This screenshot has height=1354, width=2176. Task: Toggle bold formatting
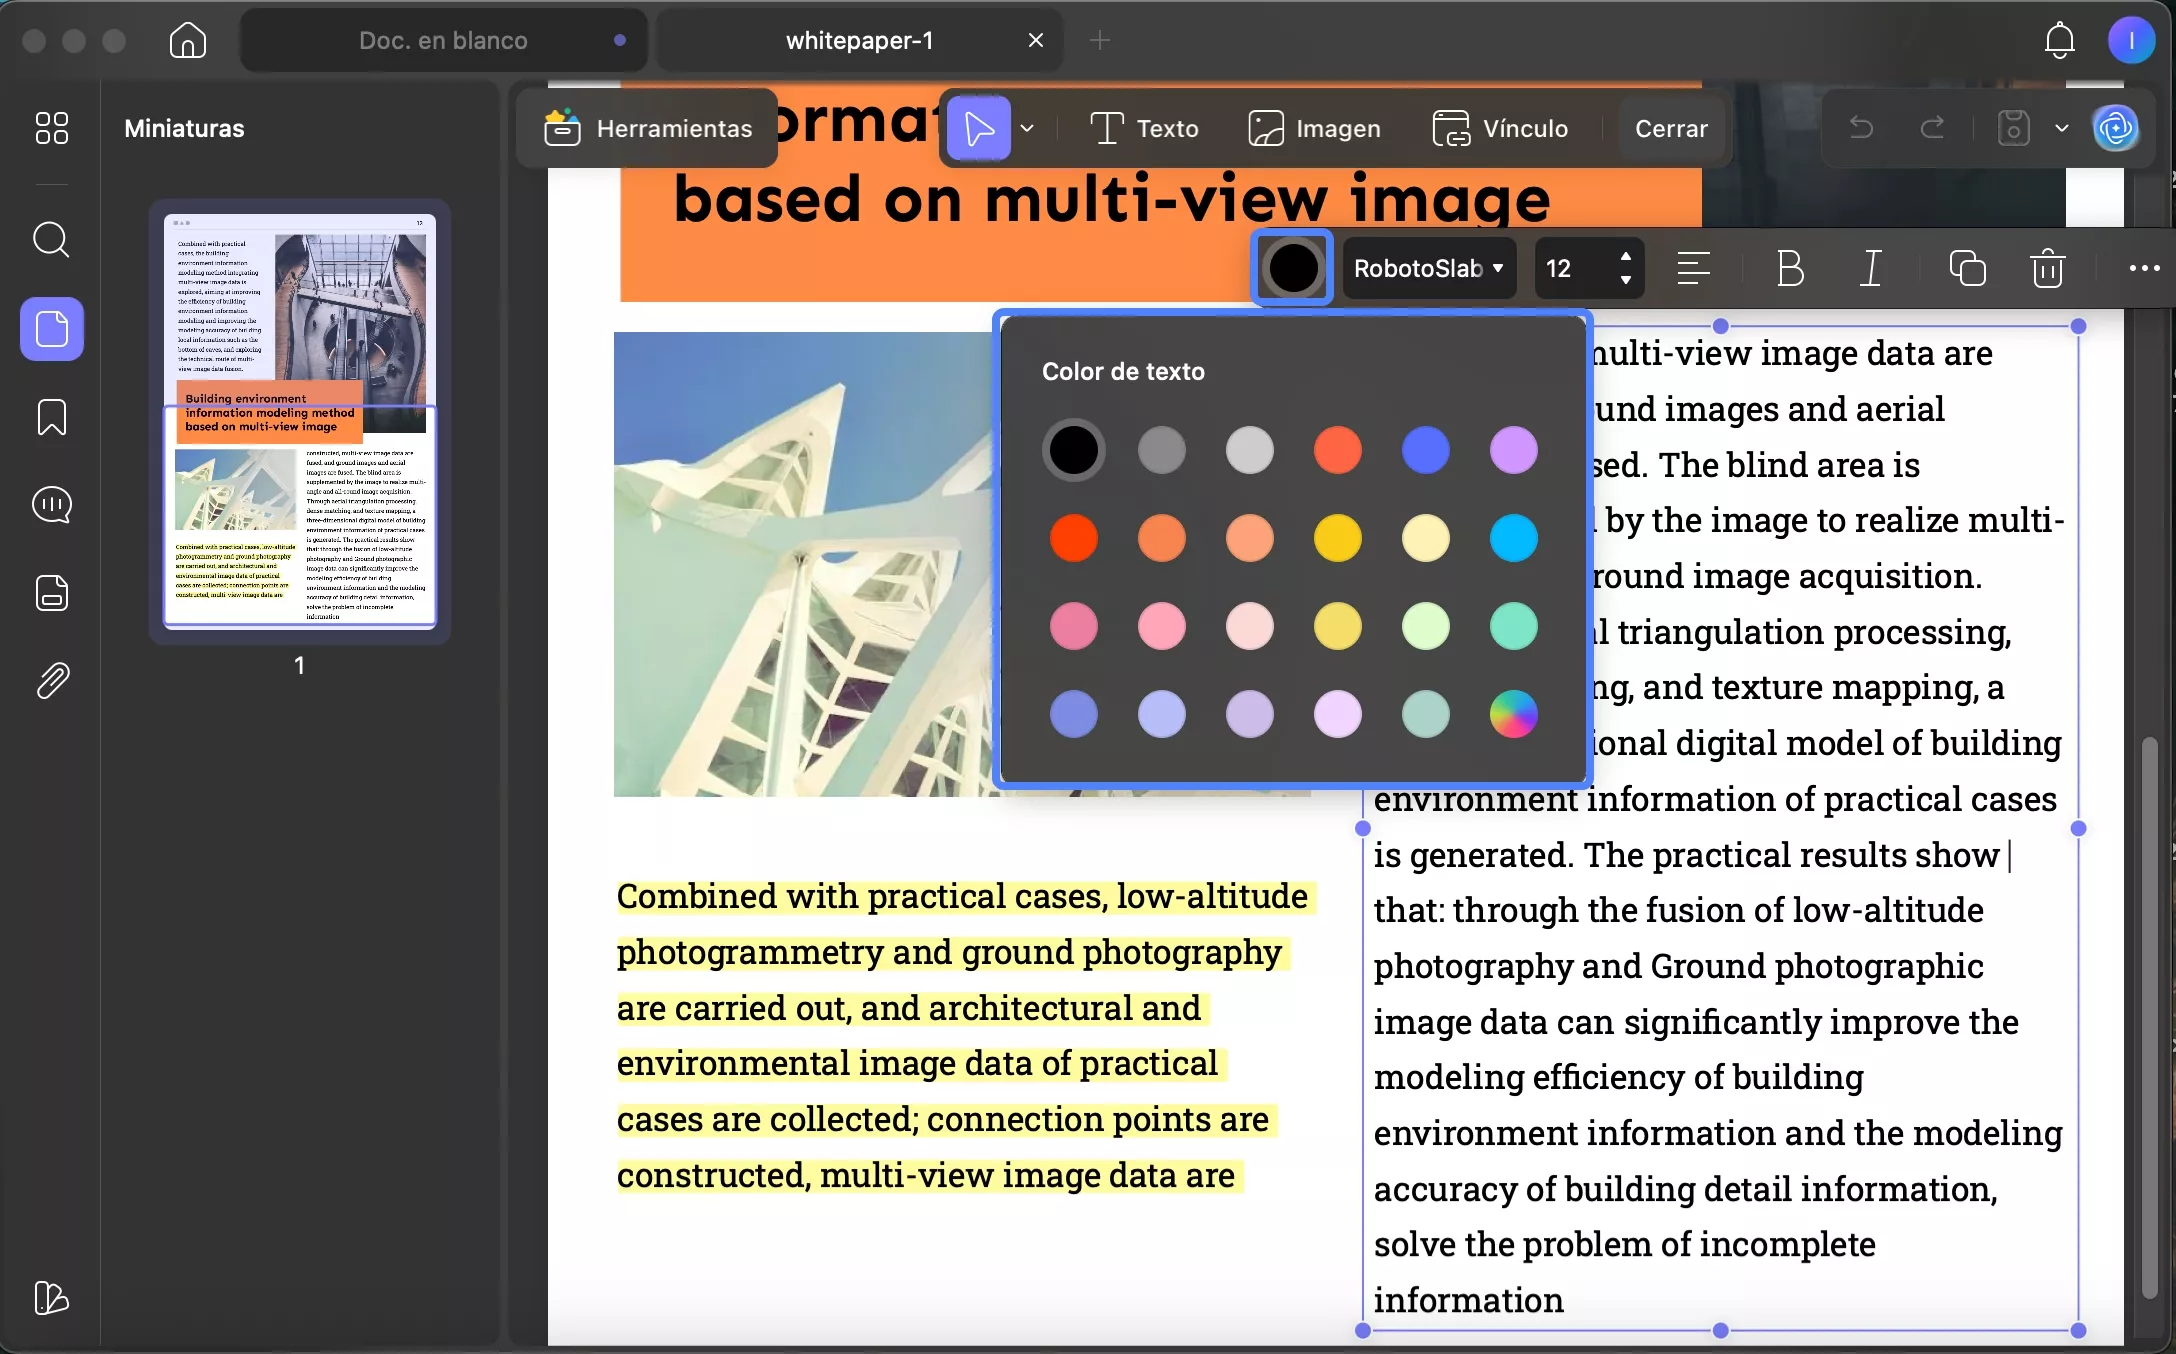point(1790,268)
